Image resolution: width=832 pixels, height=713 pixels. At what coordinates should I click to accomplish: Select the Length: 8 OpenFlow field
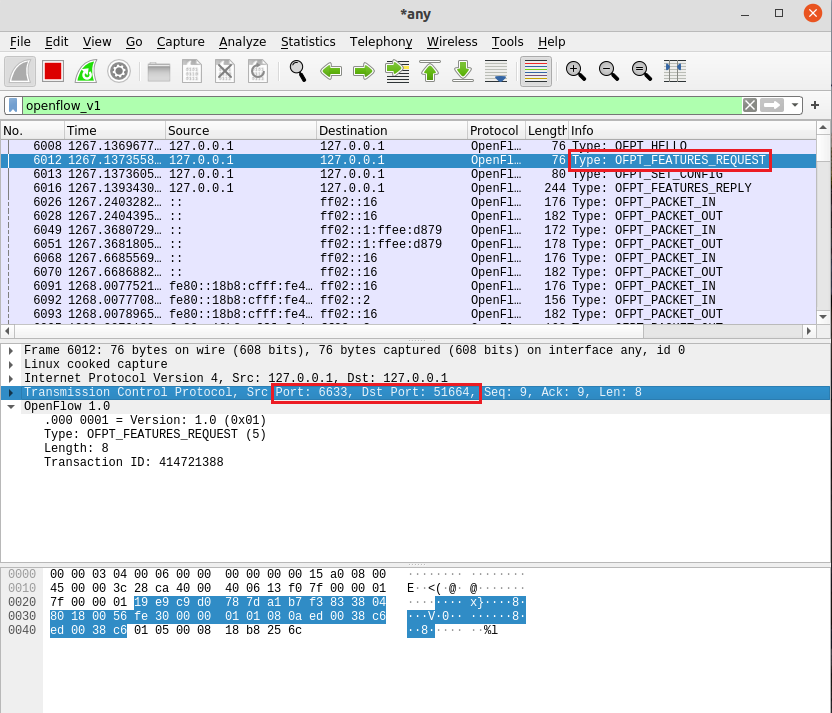tap(76, 448)
